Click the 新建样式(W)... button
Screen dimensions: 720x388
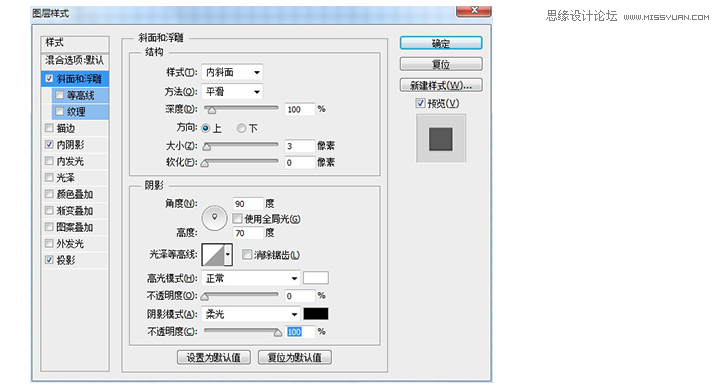pos(441,85)
